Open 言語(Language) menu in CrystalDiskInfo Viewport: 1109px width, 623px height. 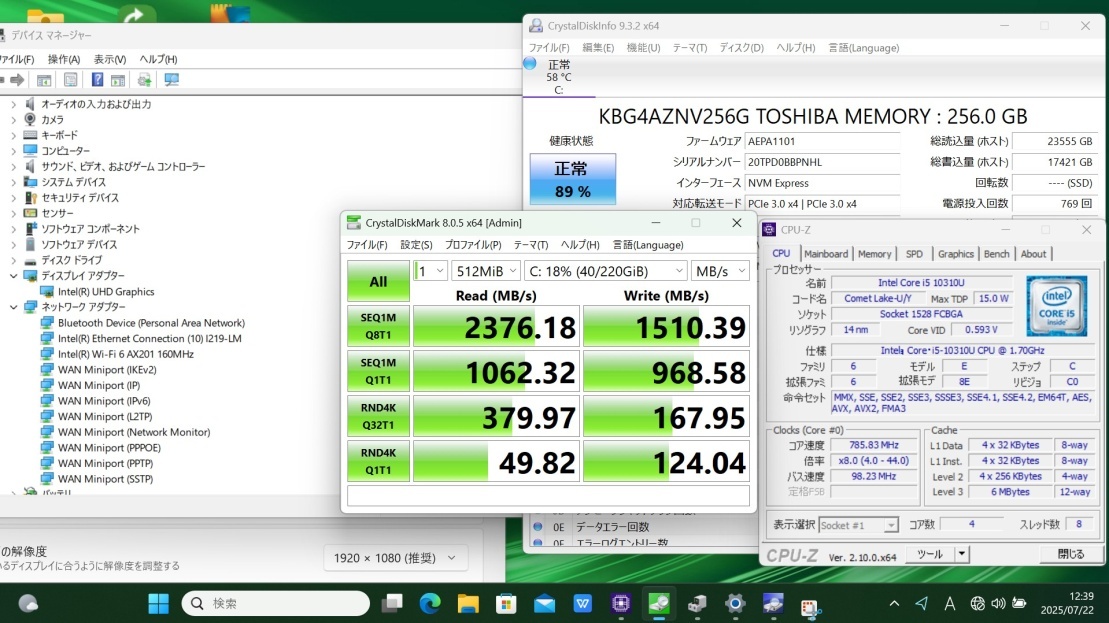pyautogui.click(x=864, y=48)
